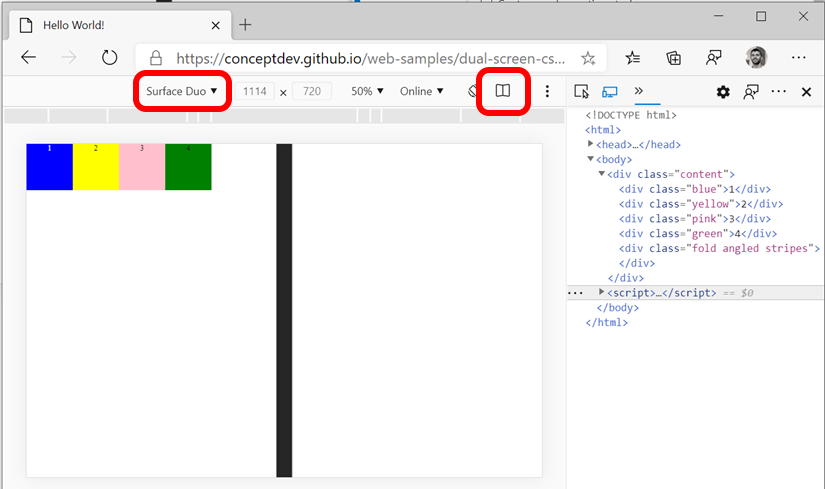The image size is (825, 489).
Task: Click the width field showing 1114
Action: tap(255, 91)
